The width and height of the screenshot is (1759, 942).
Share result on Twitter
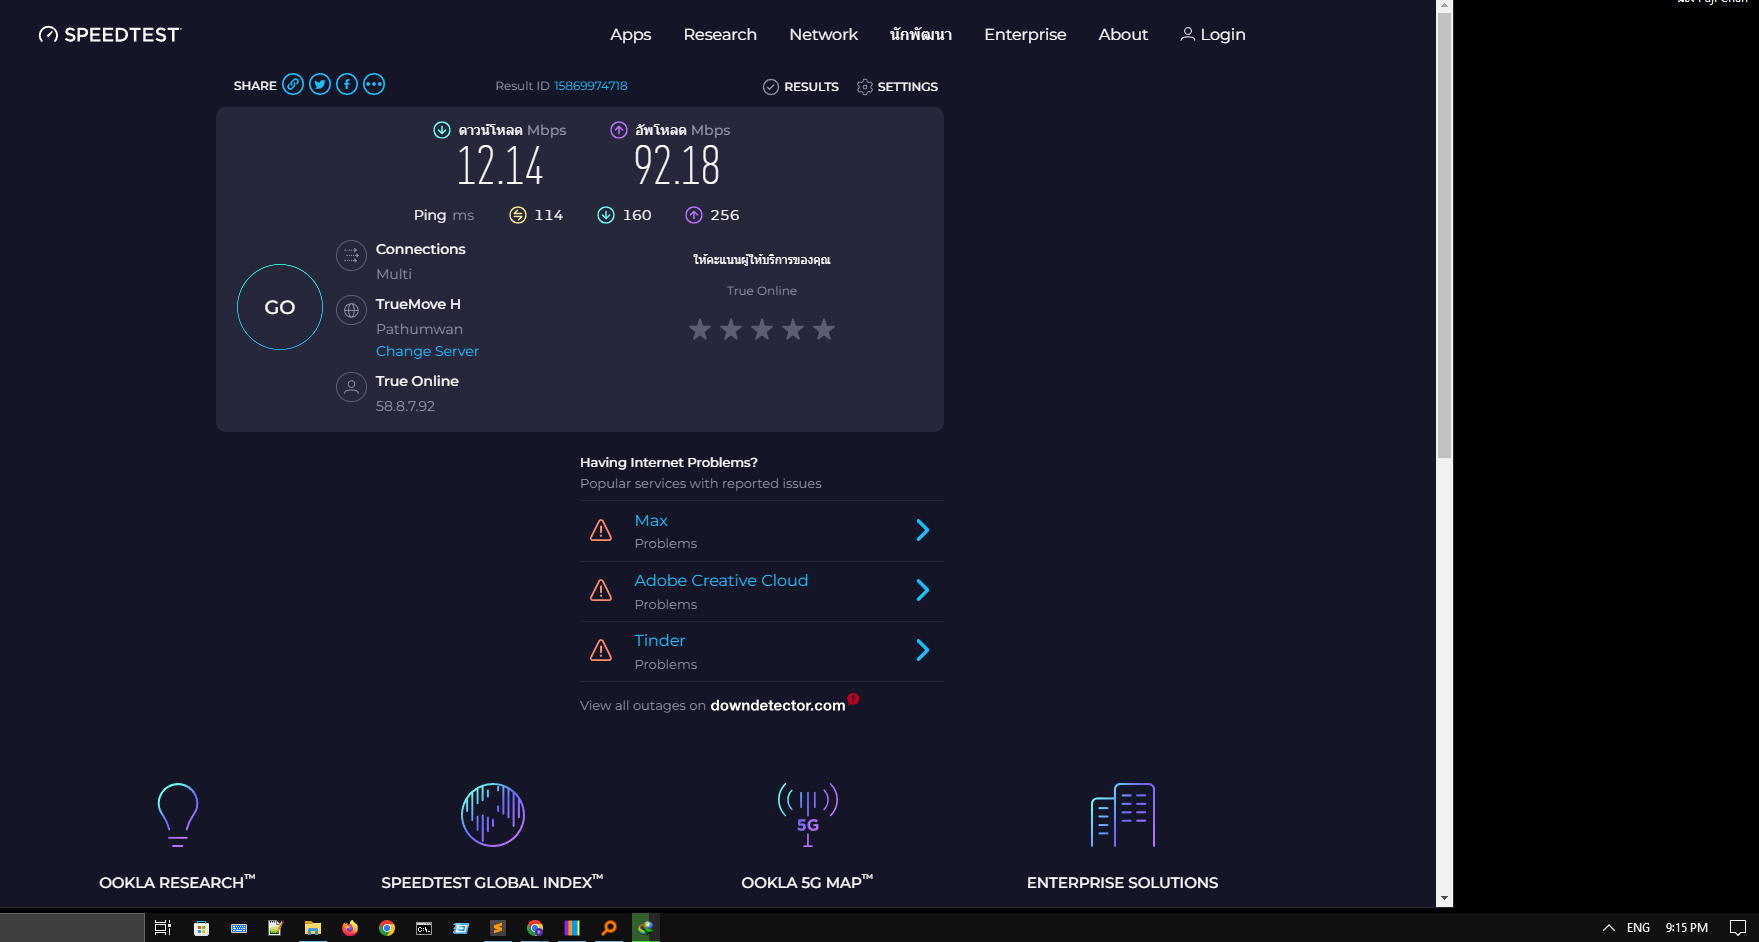[320, 84]
